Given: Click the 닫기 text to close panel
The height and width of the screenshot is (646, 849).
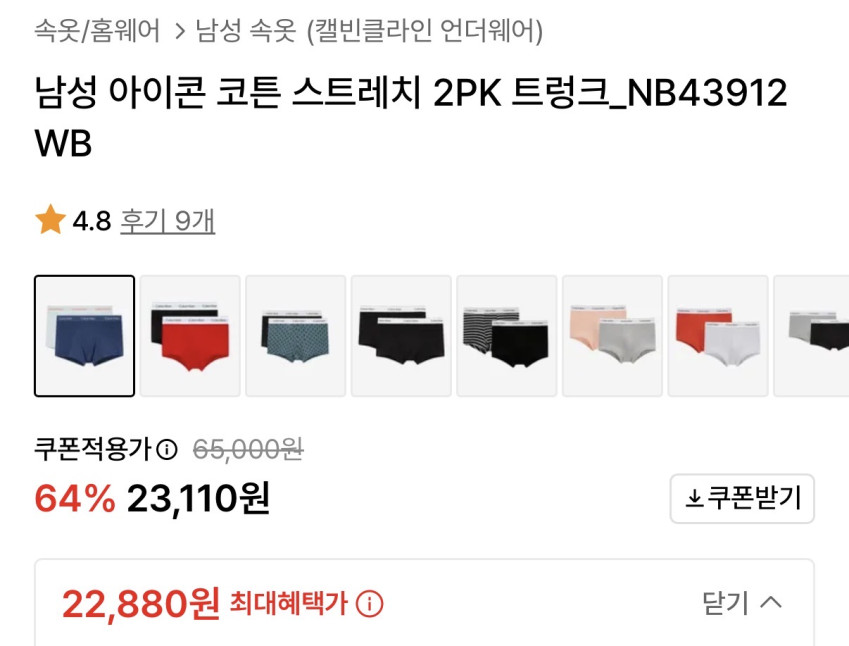Looking at the screenshot, I should point(726,603).
